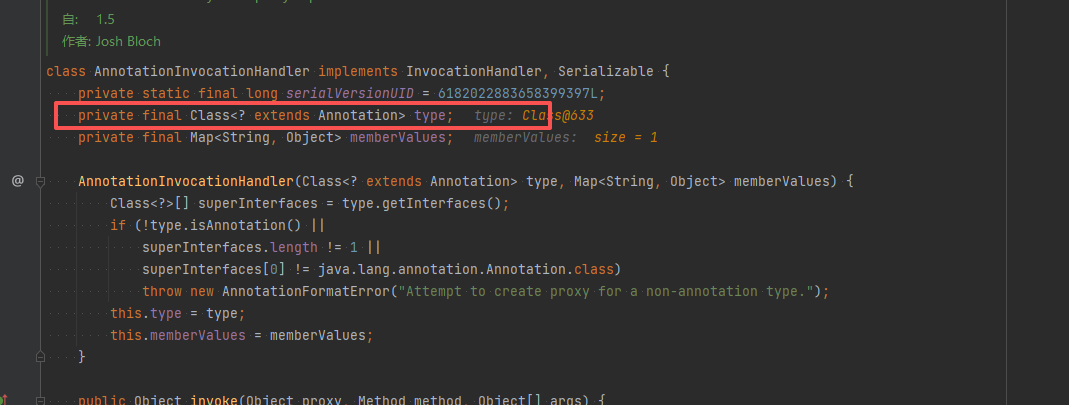This screenshot has height=405, width=1069.
Task: Select the AnnotationFormatError class reference
Action: 305,292
